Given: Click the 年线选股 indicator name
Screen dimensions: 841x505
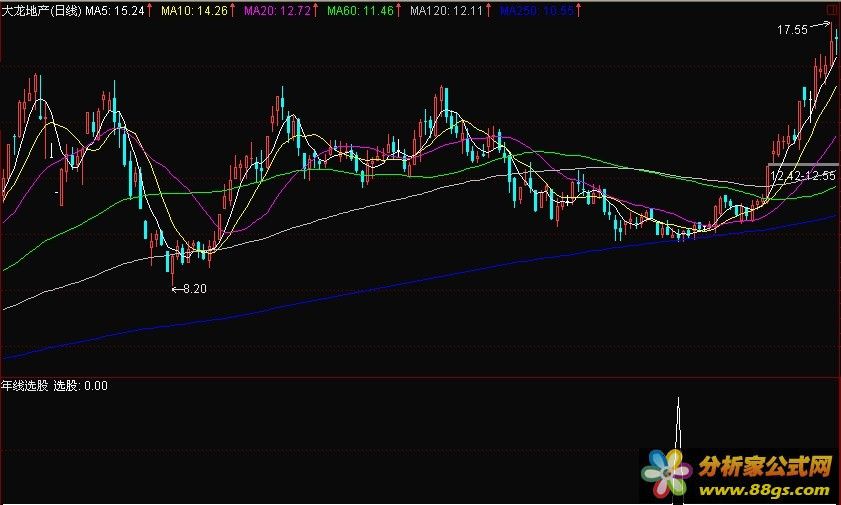Looking at the screenshot, I should tap(25, 386).
